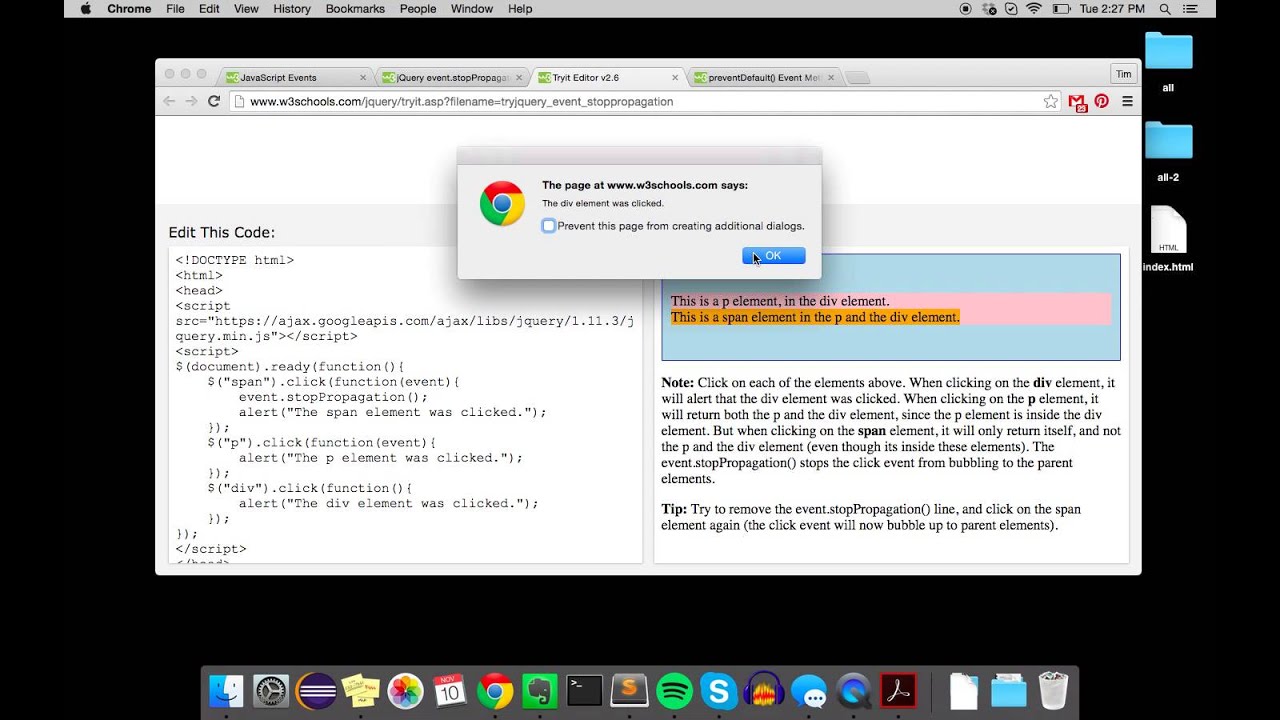This screenshot has height=720, width=1280.
Task: Click the OK button in the alert dialog
Action: pyautogui.click(x=773, y=256)
